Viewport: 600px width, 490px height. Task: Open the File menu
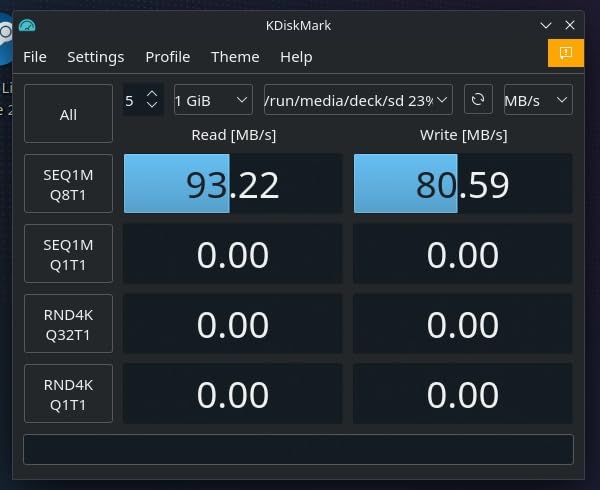pos(35,57)
